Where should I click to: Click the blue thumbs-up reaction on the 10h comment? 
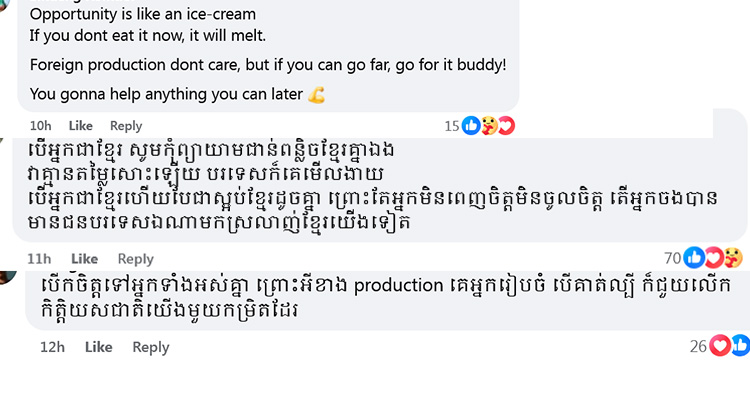(x=471, y=126)
